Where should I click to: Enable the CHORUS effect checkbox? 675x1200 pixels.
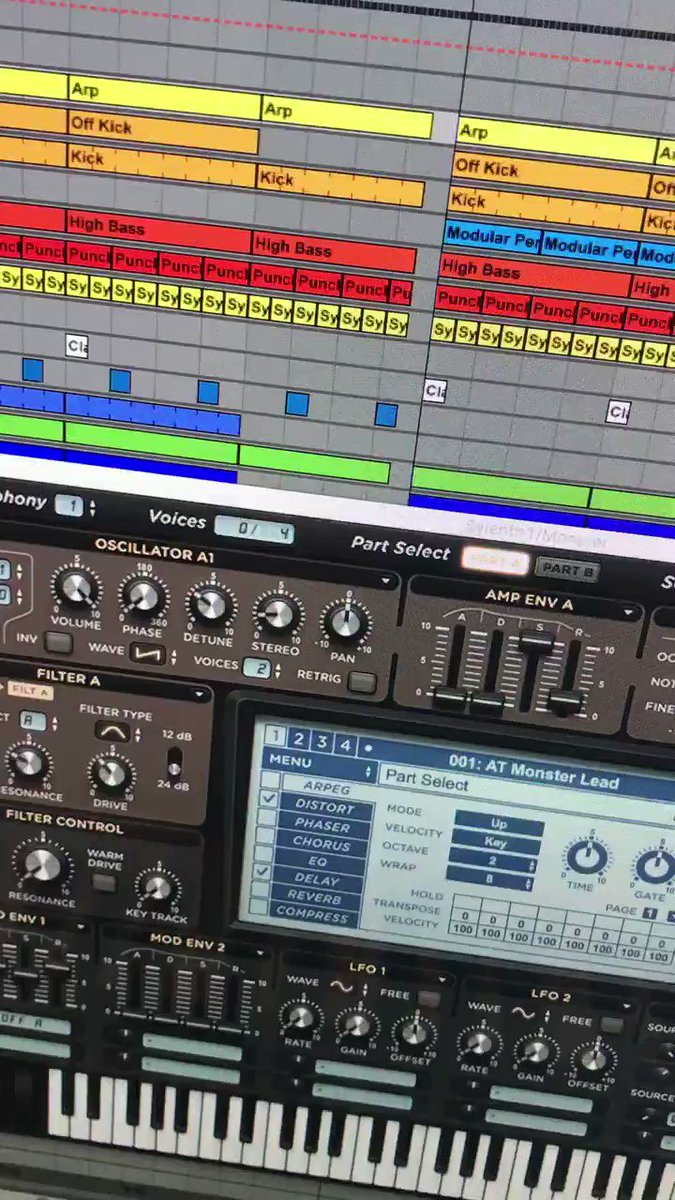[x=267, y=837]
